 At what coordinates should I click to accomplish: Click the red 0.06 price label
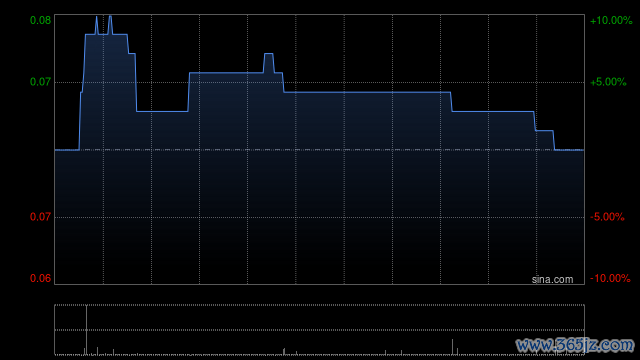tap(40, 278)
